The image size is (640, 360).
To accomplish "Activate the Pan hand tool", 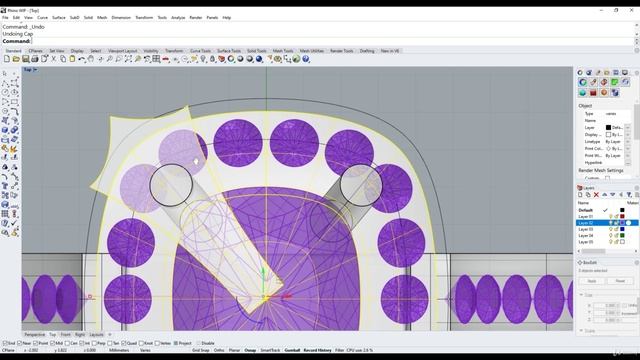I will click(x=91, y=59).
